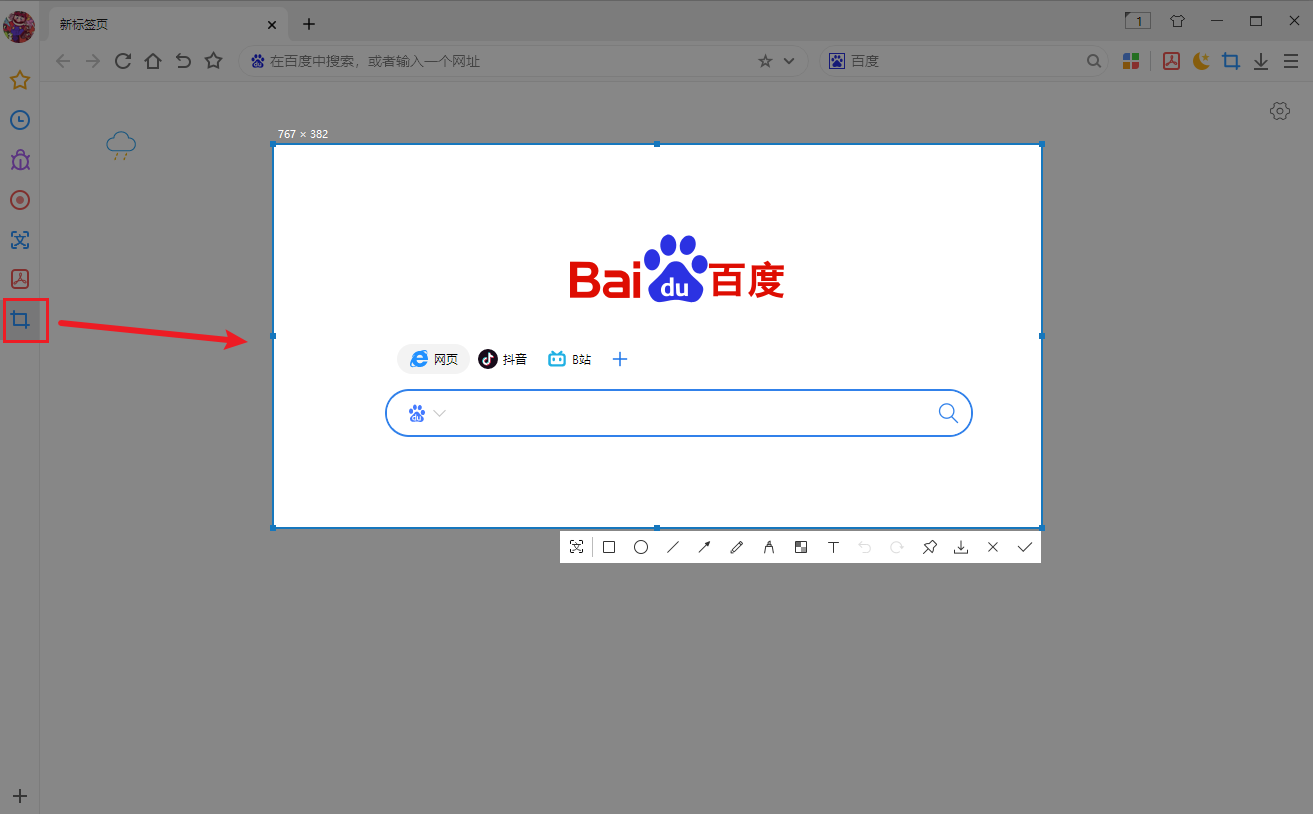Select the highlighter marker tool
The width and height of the screenshot is (1313, 814).
point(769,547)
